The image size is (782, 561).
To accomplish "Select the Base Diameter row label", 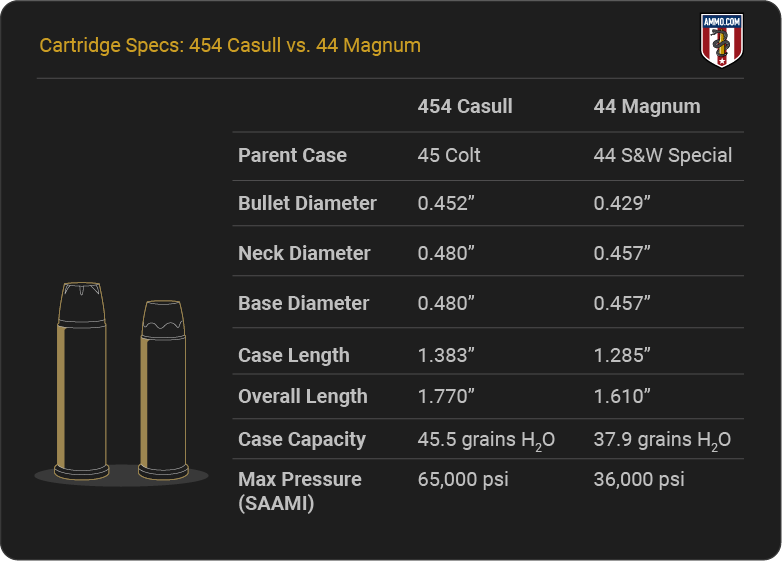I will [x=304, y=303].
